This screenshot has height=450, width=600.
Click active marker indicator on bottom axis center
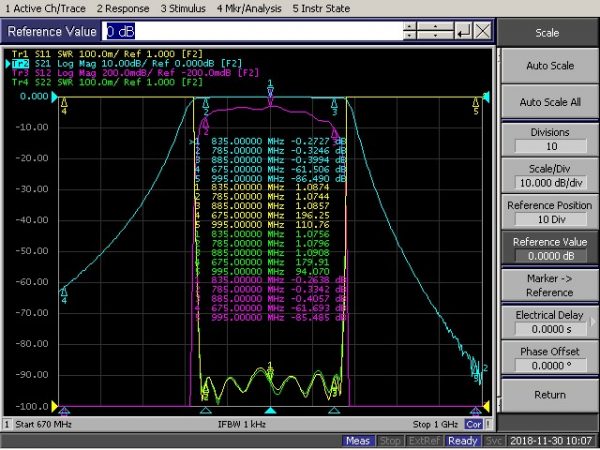(x=271, y=411)
